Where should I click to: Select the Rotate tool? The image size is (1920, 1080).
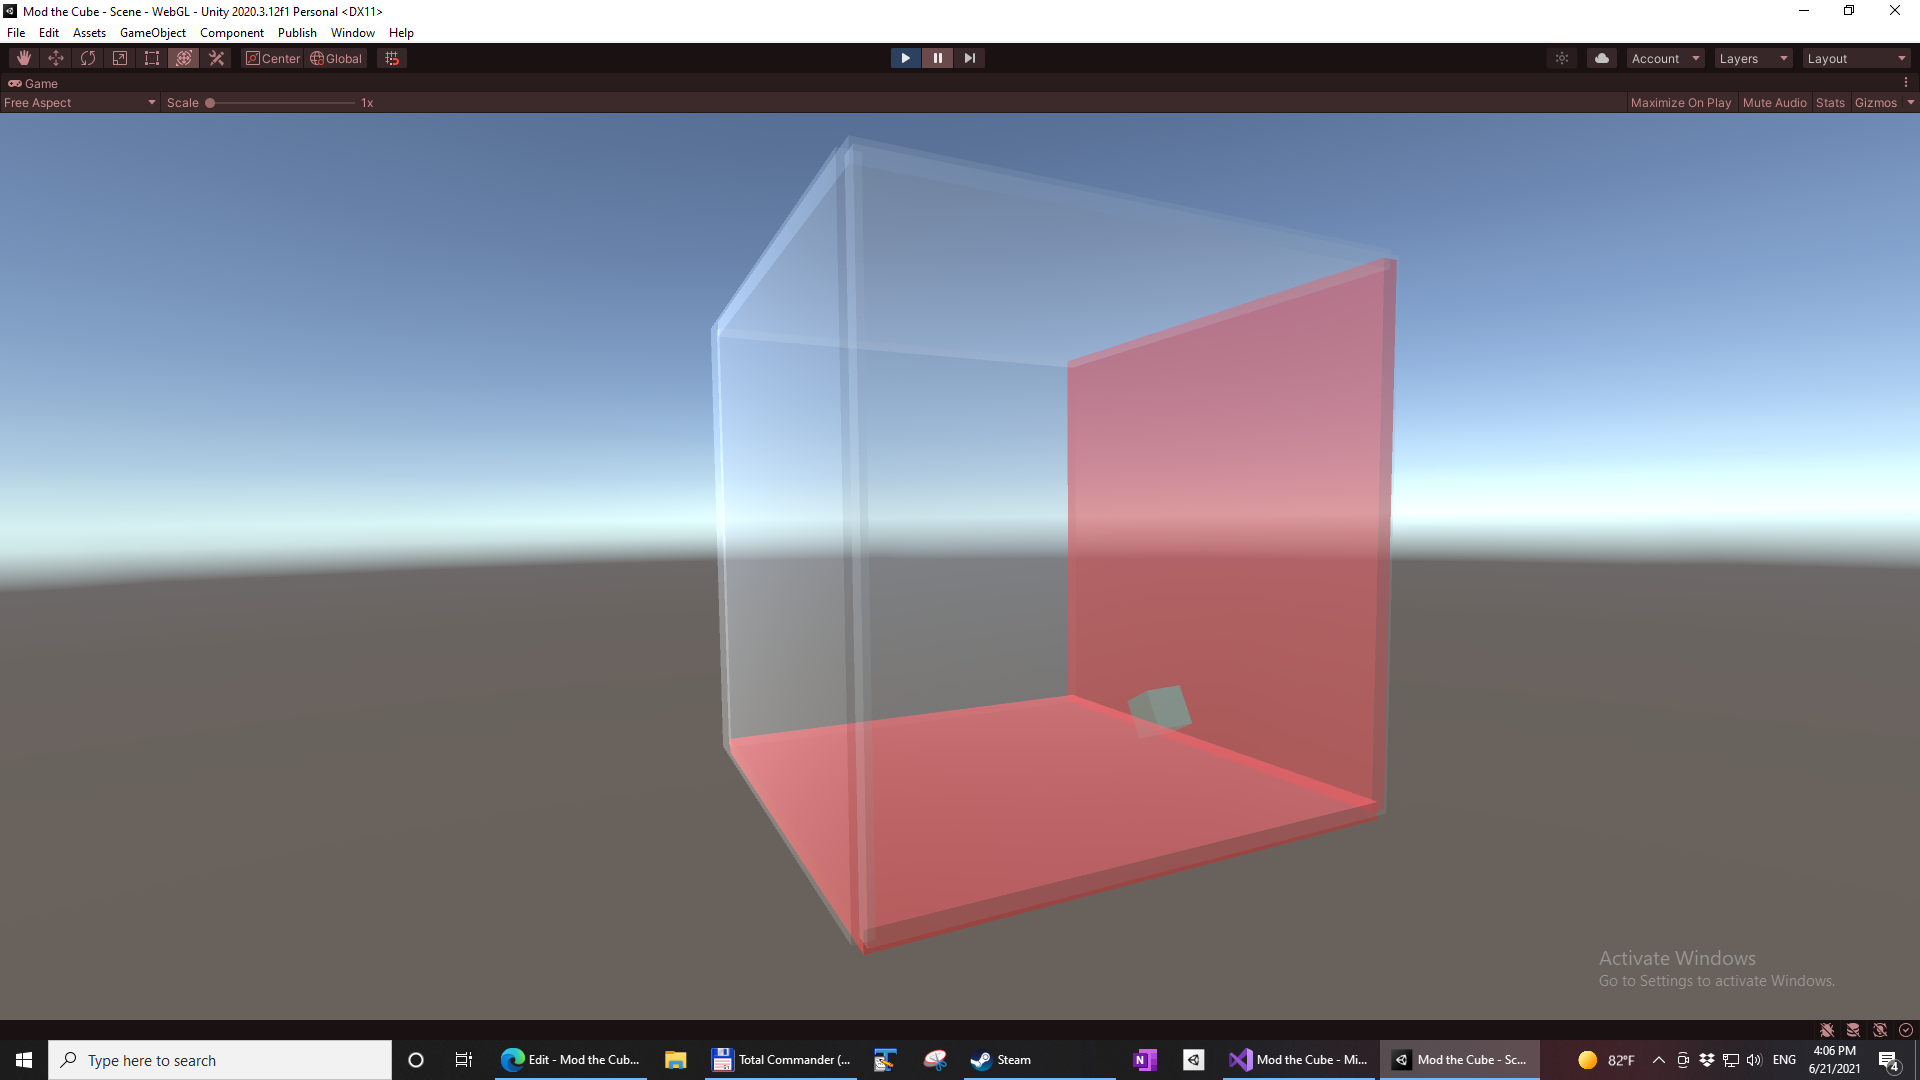(x=87, y=58)
